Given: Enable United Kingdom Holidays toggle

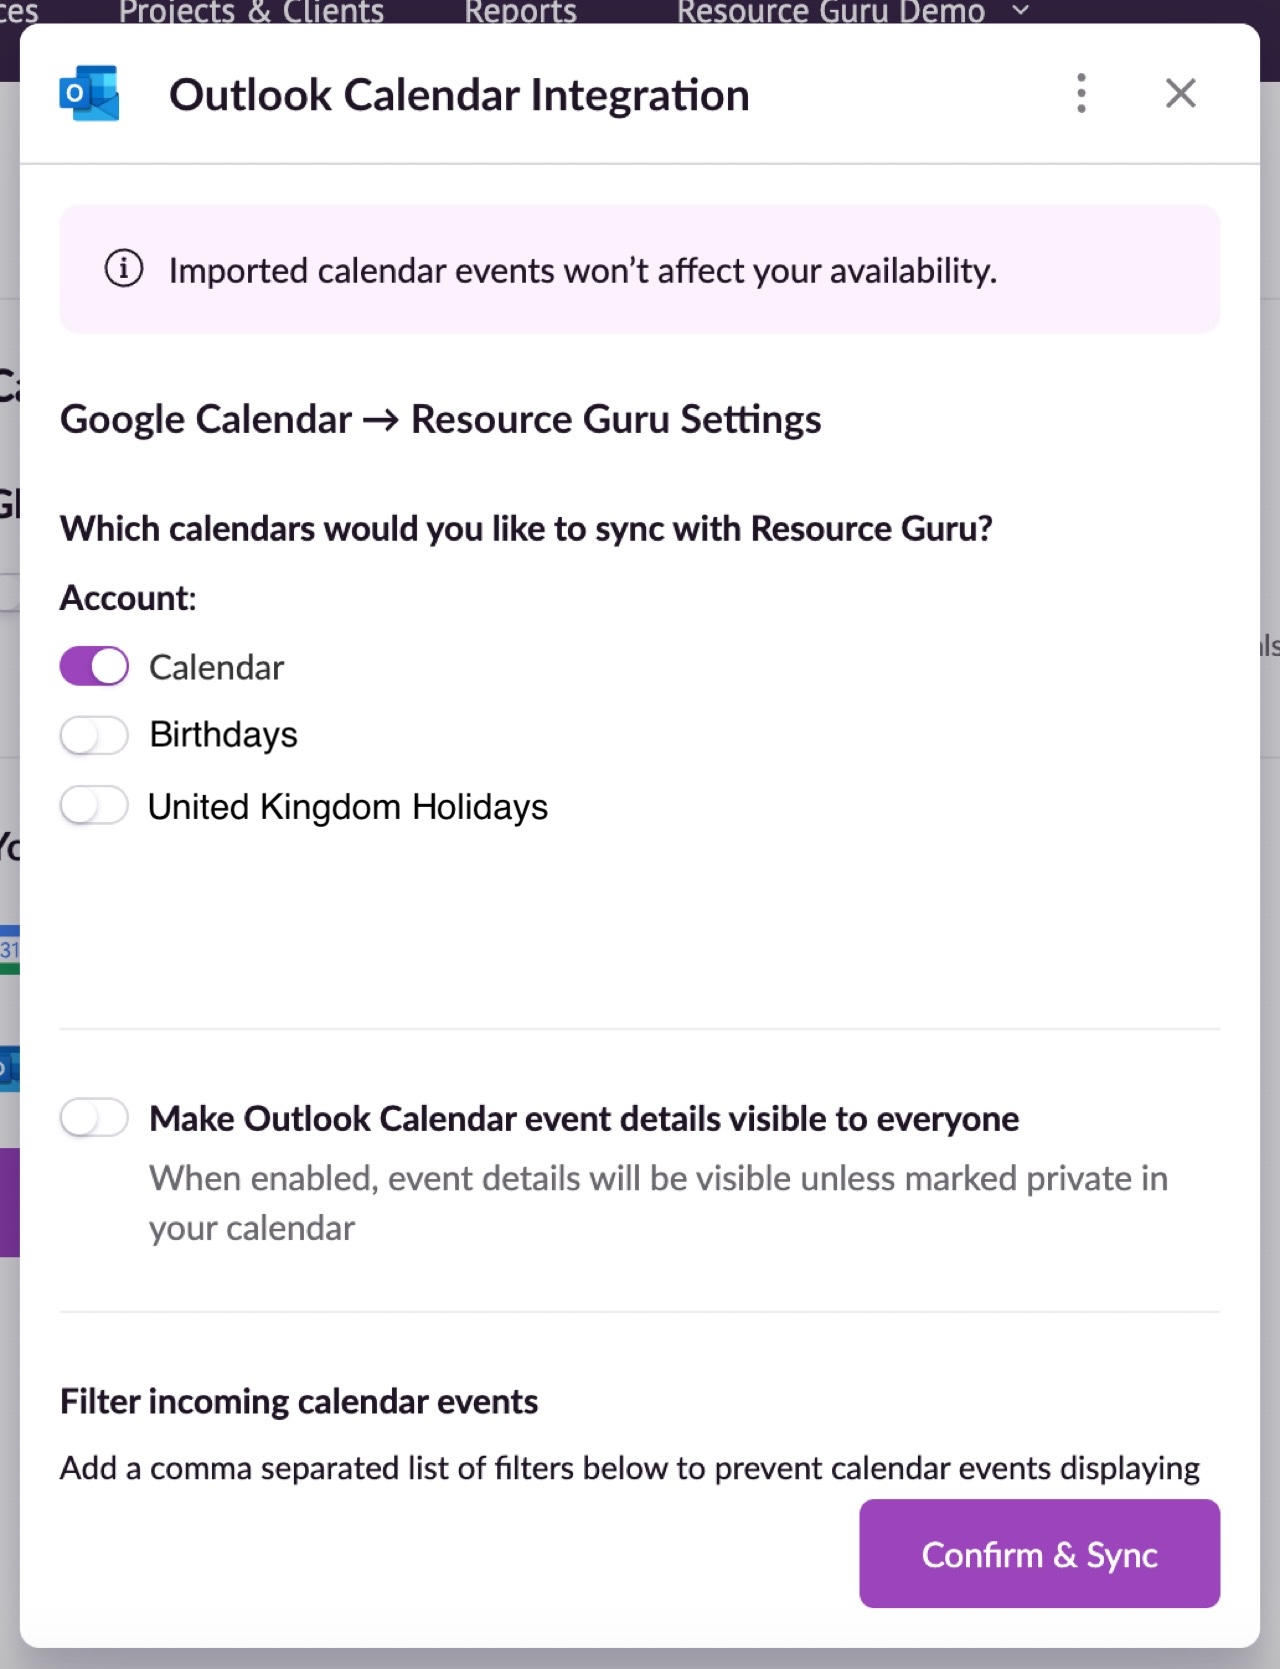Looking at the screenshot, I should (94, 805).
